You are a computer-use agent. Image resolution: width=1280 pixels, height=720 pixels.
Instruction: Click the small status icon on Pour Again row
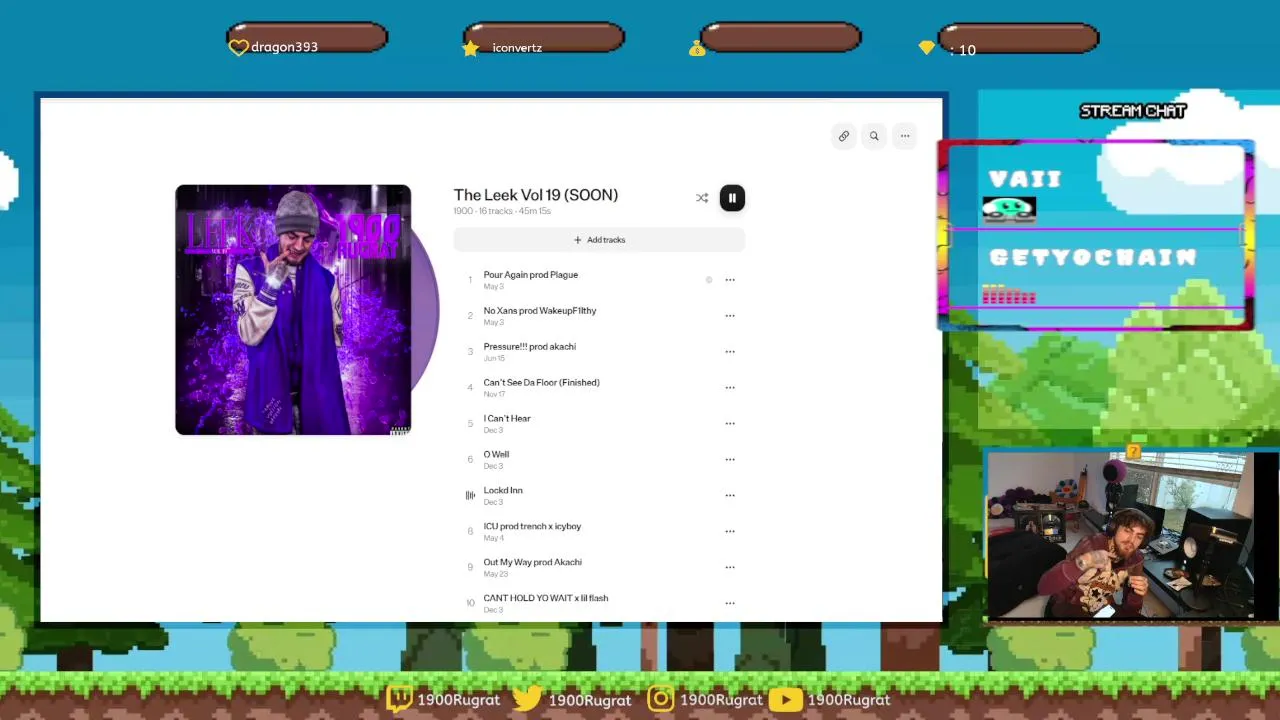pyautogui.click(x=709, y=280)
